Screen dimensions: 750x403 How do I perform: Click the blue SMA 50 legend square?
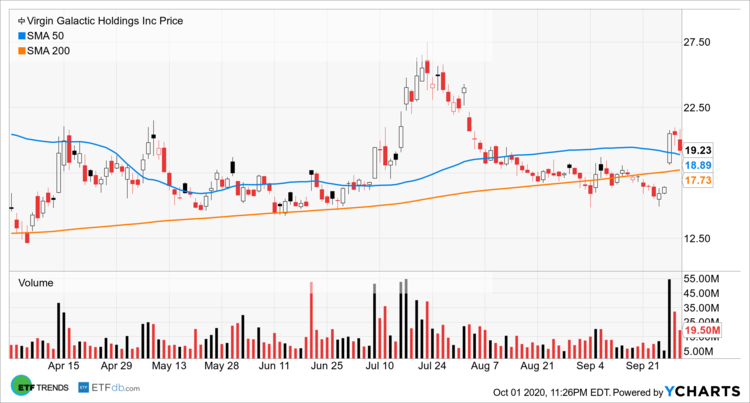pos(10,34)
